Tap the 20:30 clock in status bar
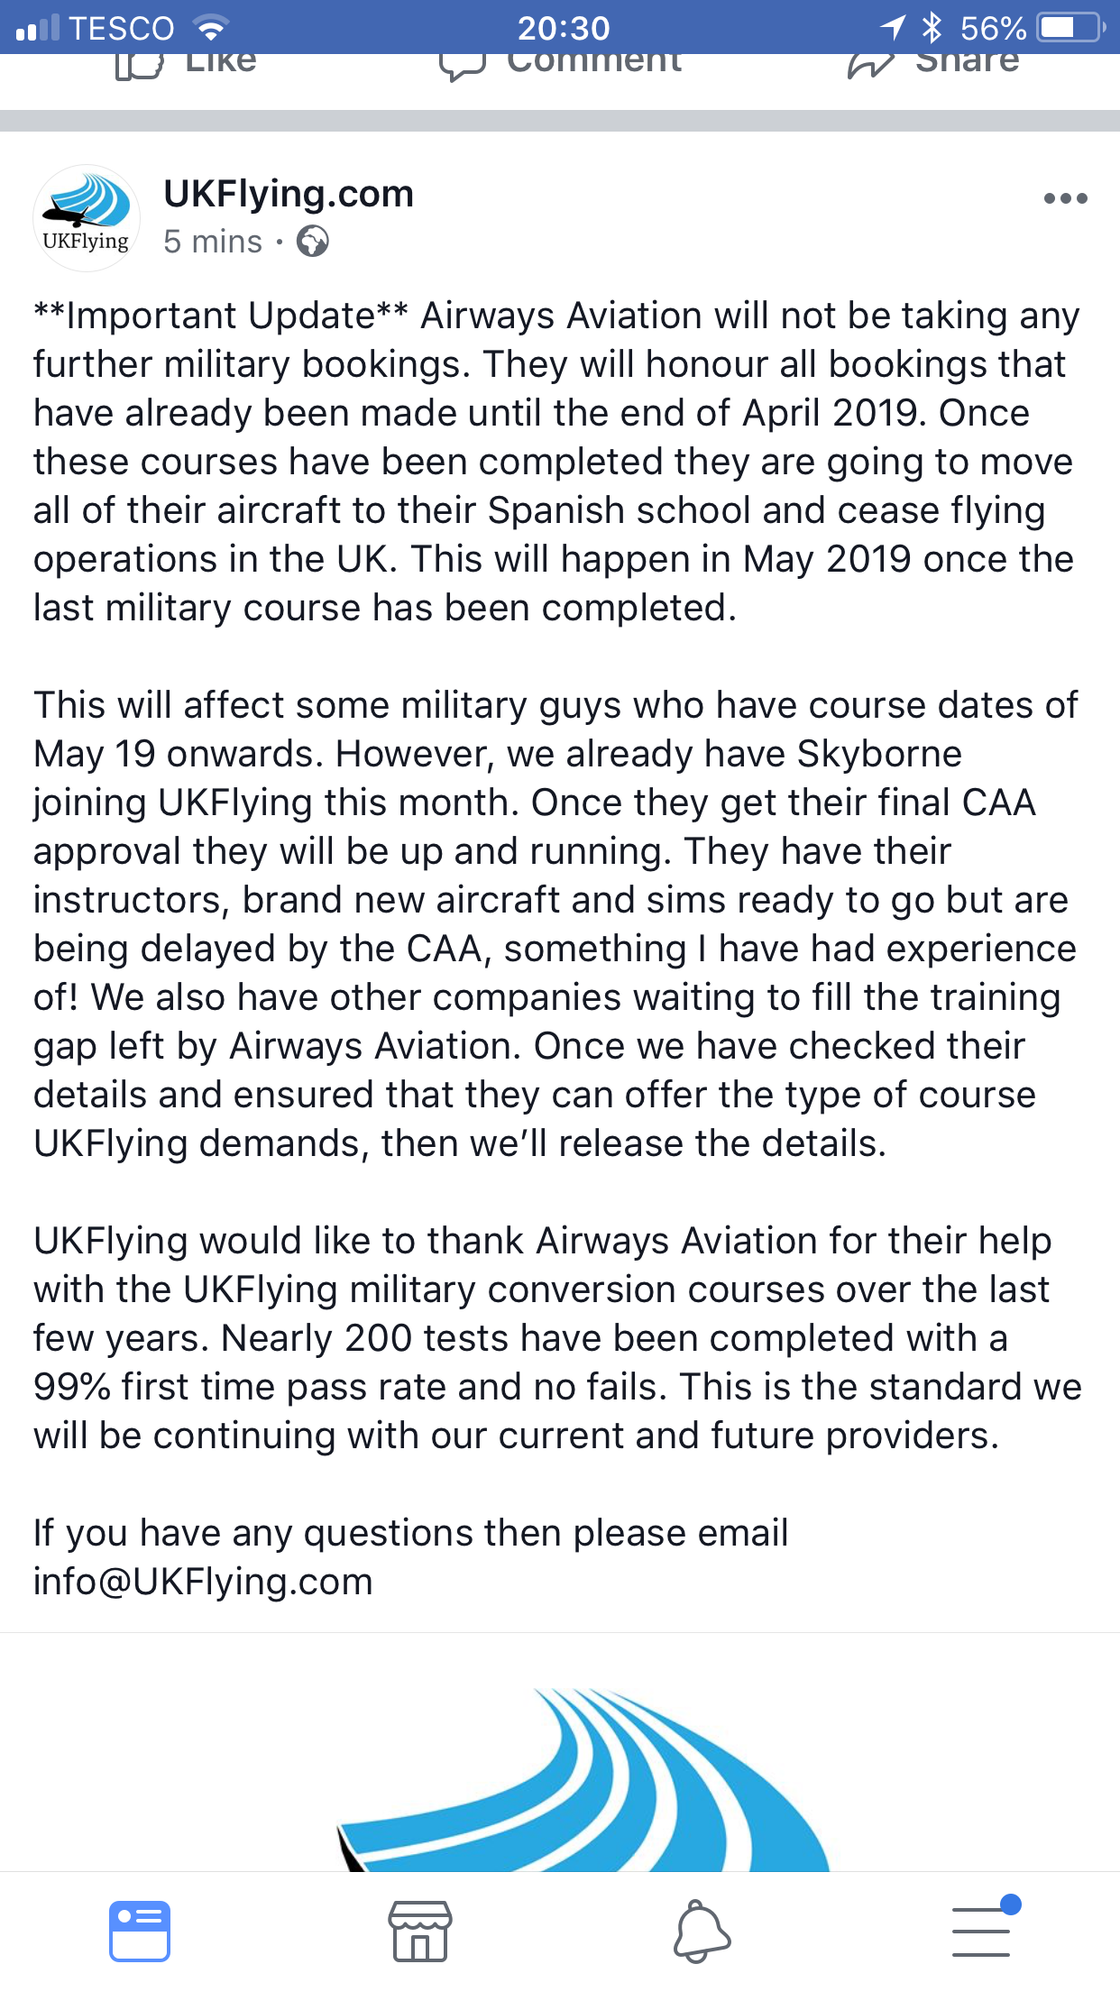1120x1991 pixels. tap(563, 28)
